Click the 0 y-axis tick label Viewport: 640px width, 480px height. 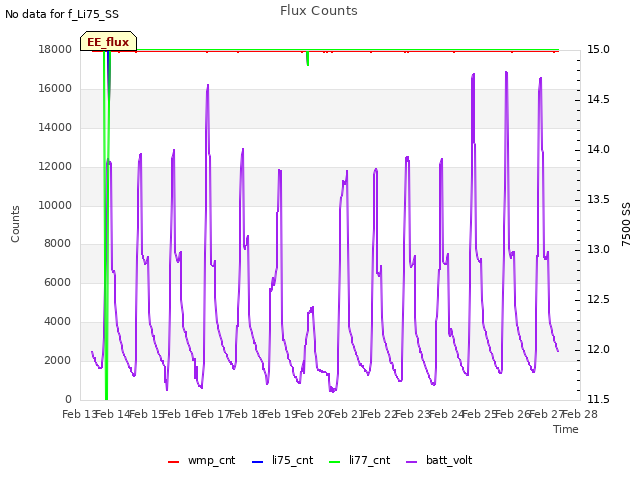(x=68, y=399)
